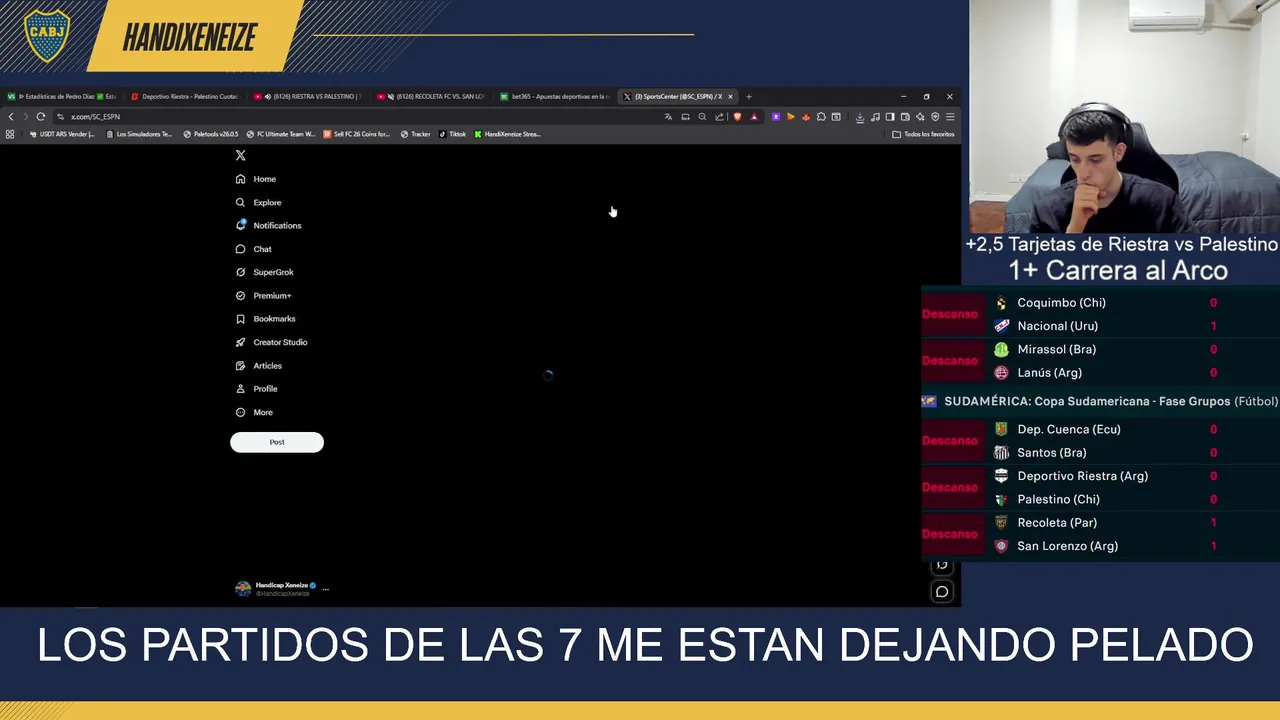
Task: Open Profile in X sidebar
Action: coord(256,389)
